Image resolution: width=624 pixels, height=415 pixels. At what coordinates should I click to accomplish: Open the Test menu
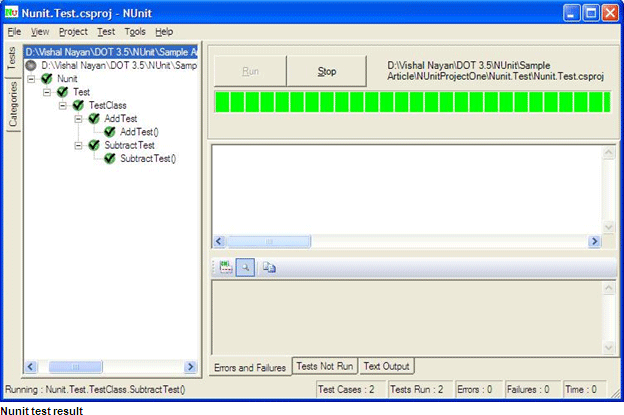tap(106, 32)
